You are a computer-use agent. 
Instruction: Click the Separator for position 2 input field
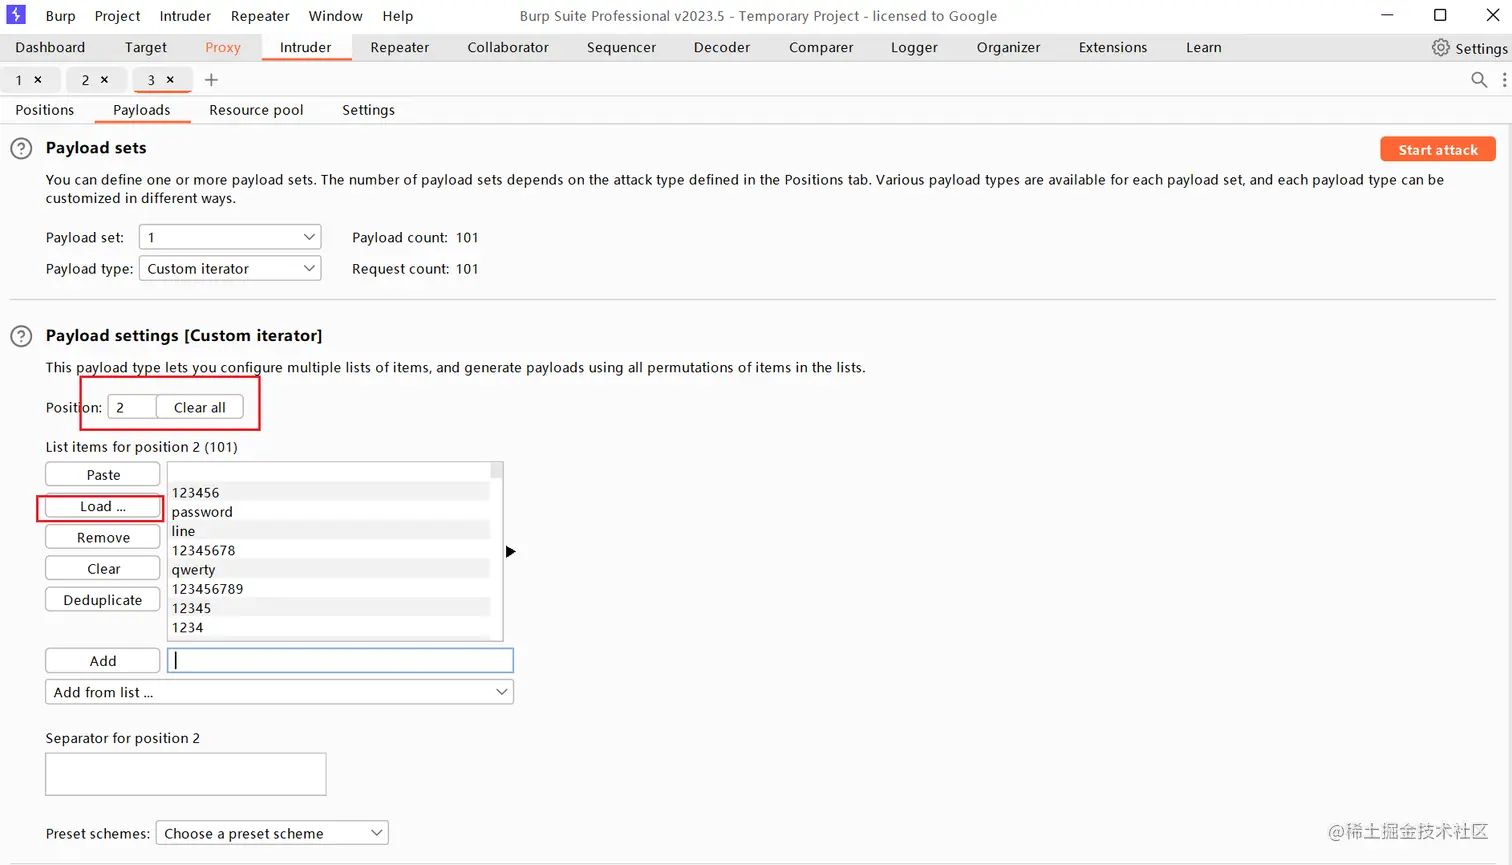tap(185, 773)
